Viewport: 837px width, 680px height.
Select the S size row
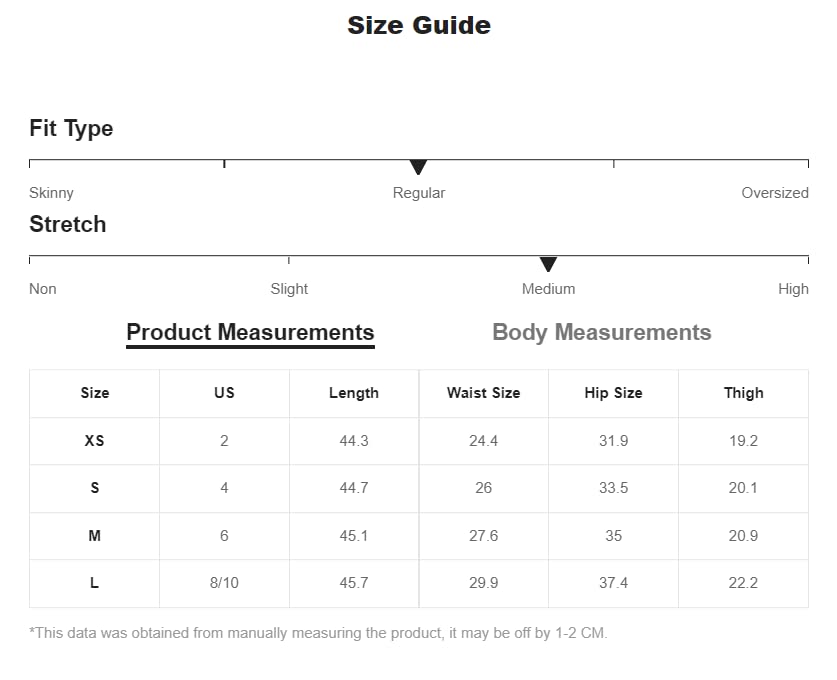tap(95, 488)
